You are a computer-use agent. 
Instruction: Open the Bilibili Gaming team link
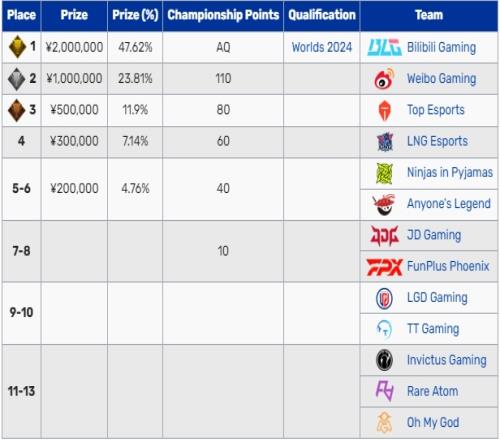[441, 47]
